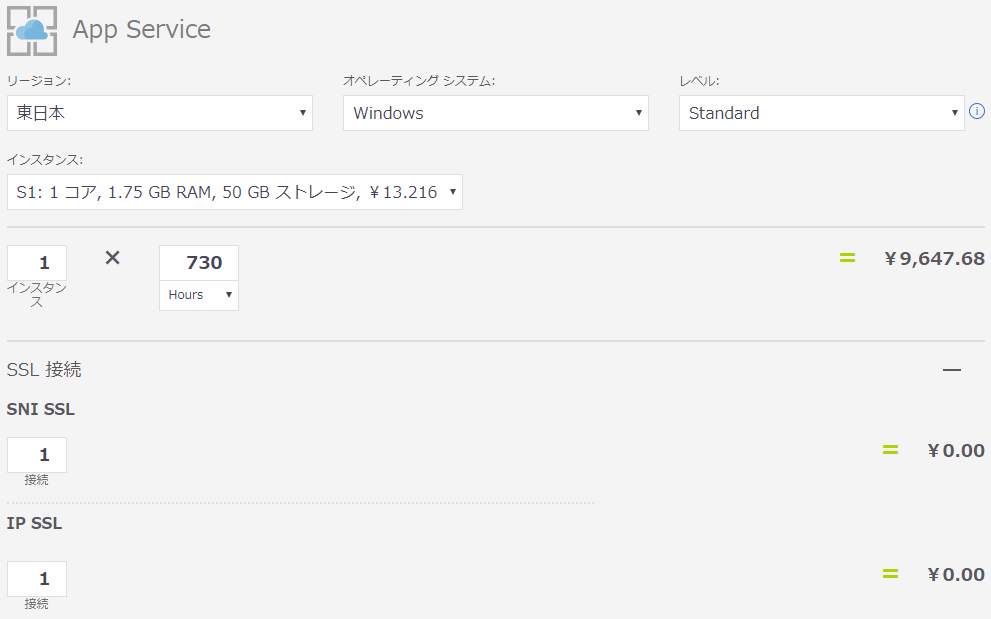
Task: Click the multiplication symbol between instances and hours
Action: 112,257
